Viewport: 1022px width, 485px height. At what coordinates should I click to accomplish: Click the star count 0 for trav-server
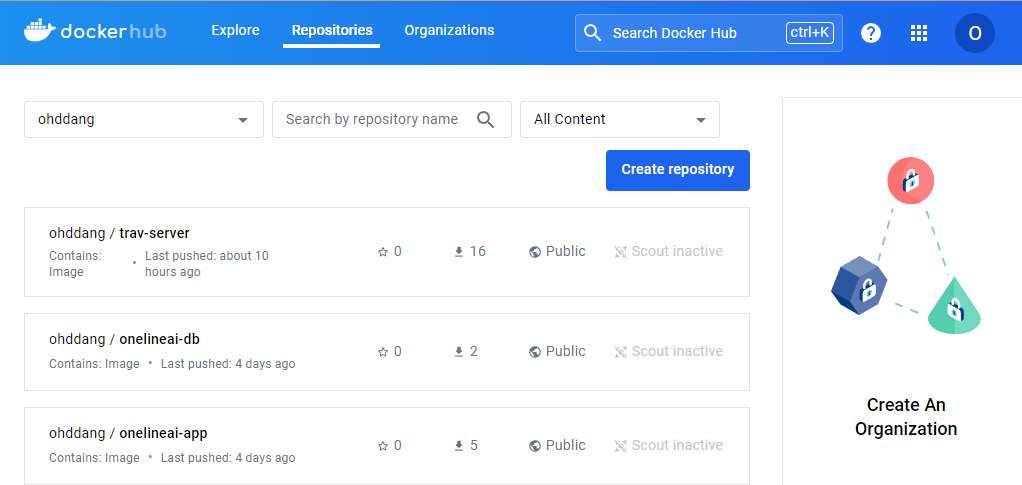(398, 252)
